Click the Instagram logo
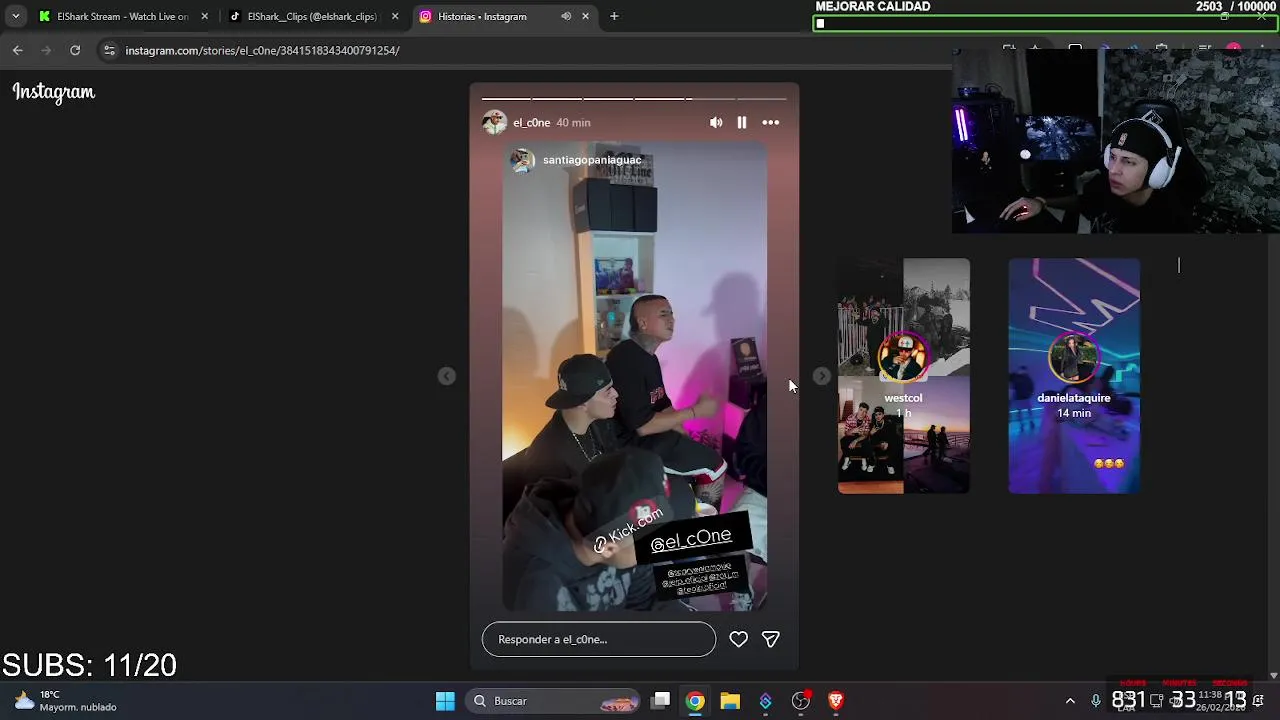Viewport: 1280px width, 720px height. point(54,92)
